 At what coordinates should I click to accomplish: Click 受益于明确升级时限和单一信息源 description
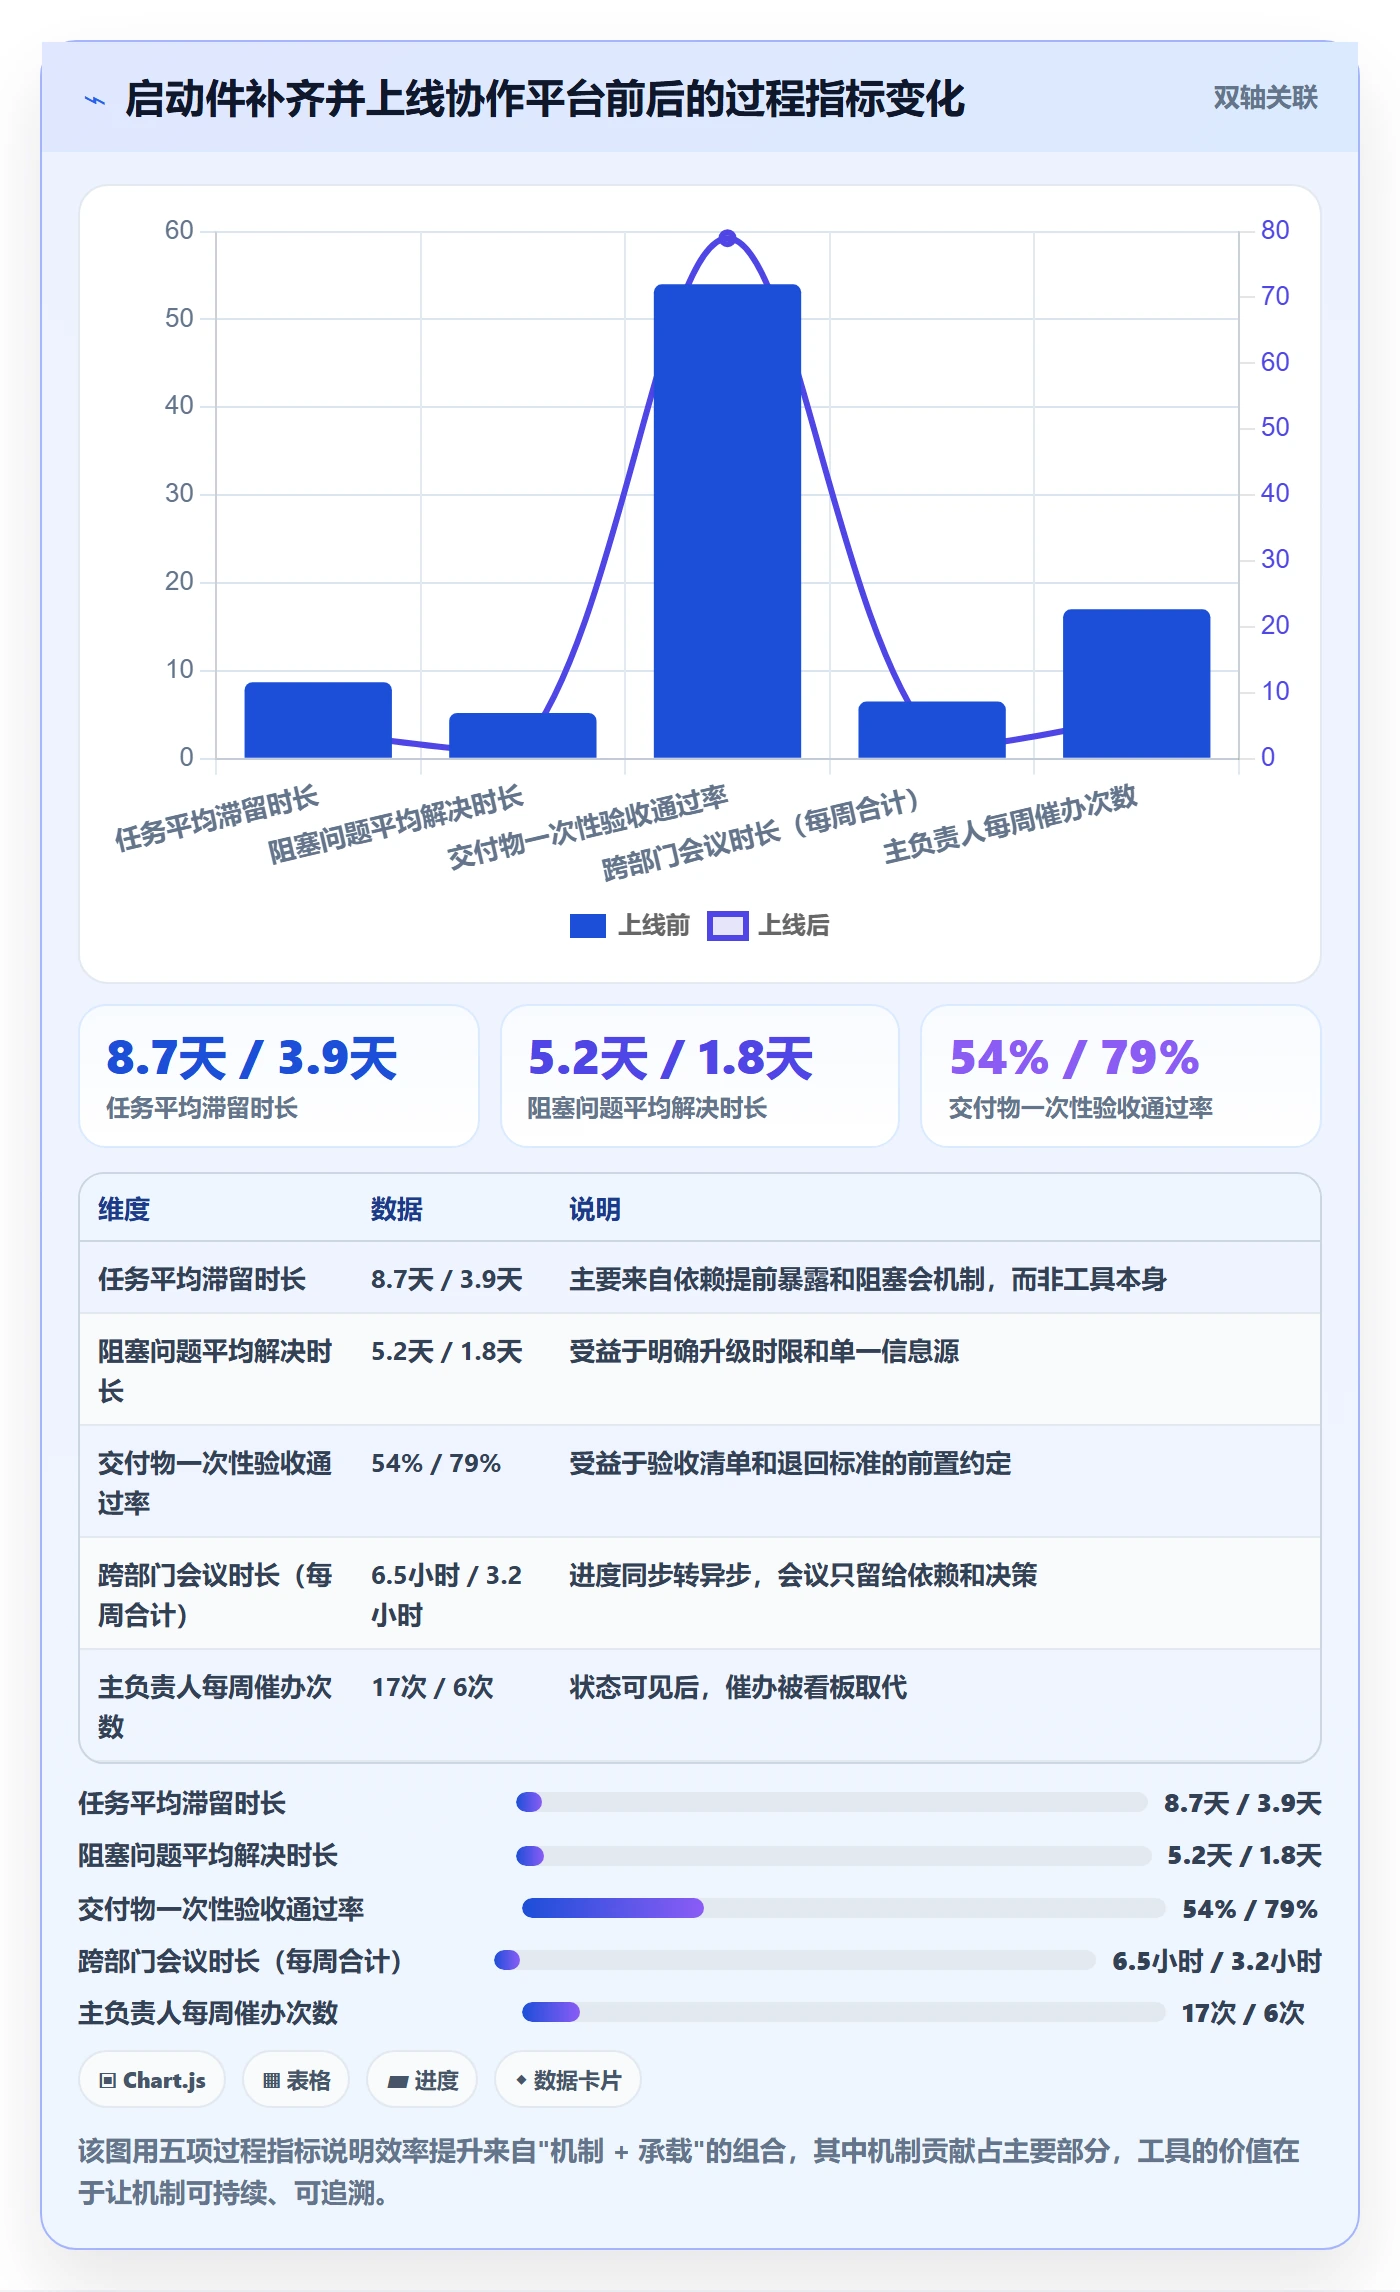764,1351
